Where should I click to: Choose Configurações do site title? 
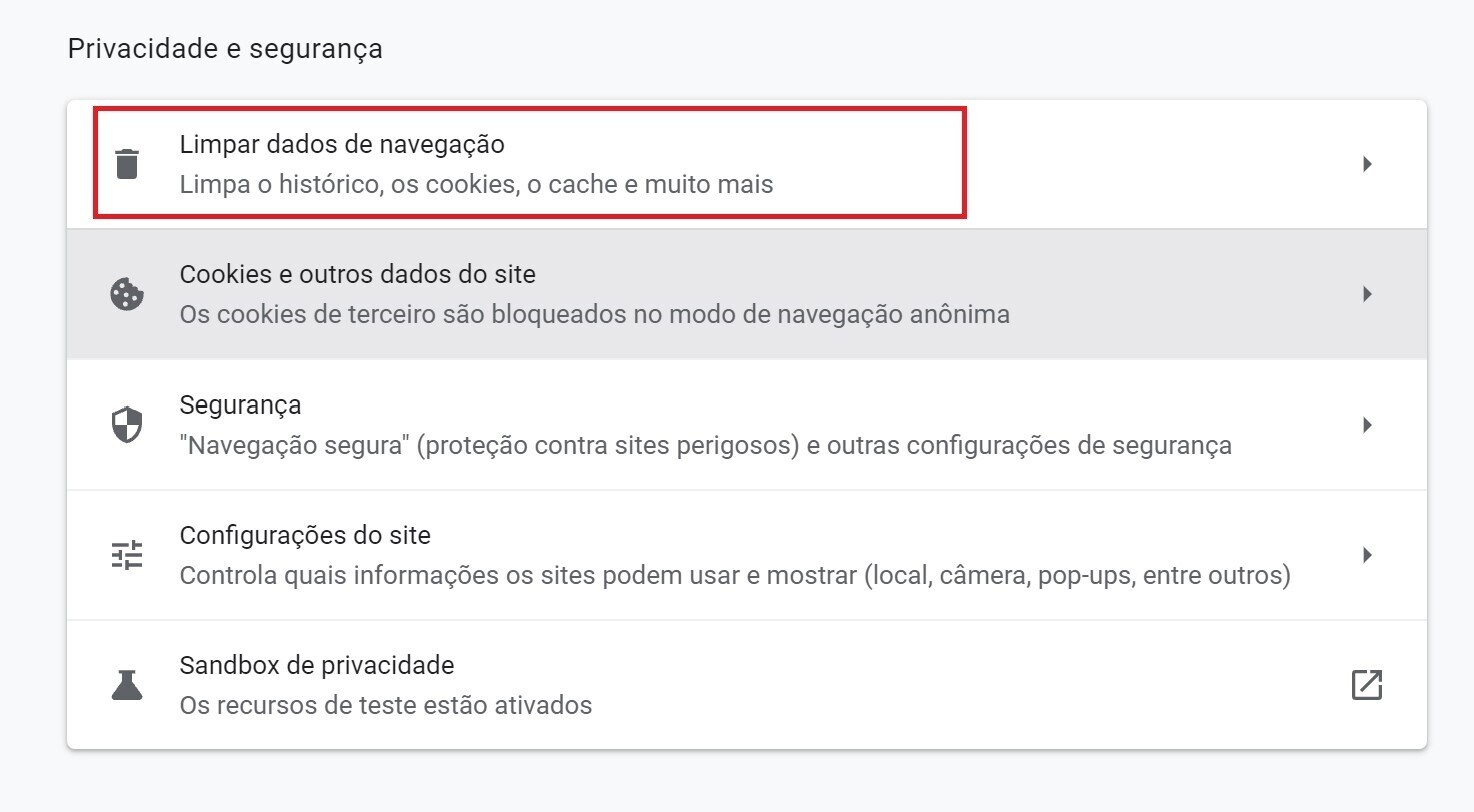pyautogui.click(x=305, y=535)
